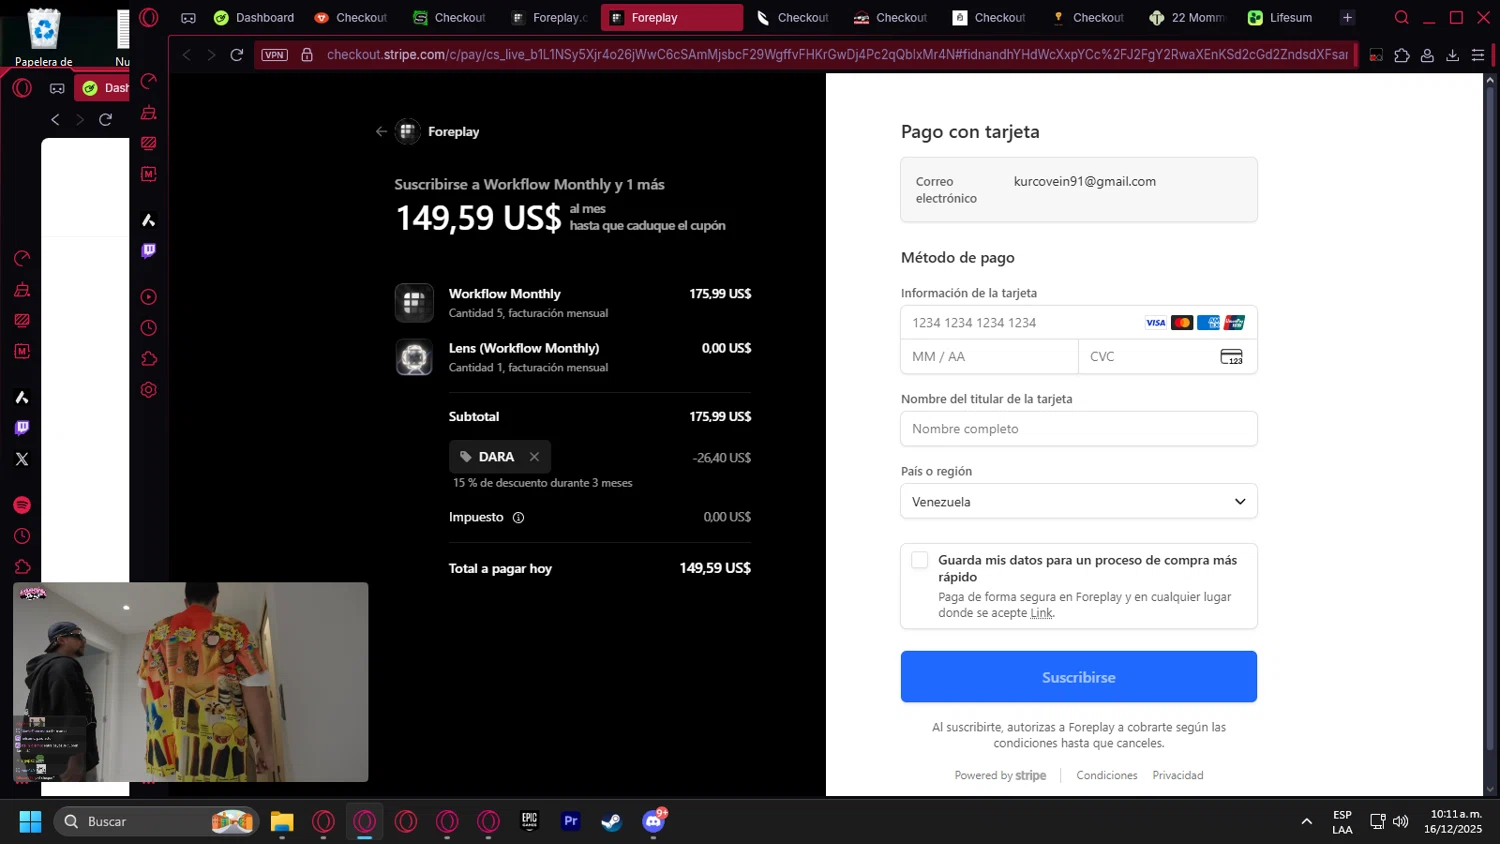The width and height of the screenshot is (1500, 844).
Task: Open Extensions cube in the checkout window sidebar
Action: pyautogui.click(x=149, y=359)
